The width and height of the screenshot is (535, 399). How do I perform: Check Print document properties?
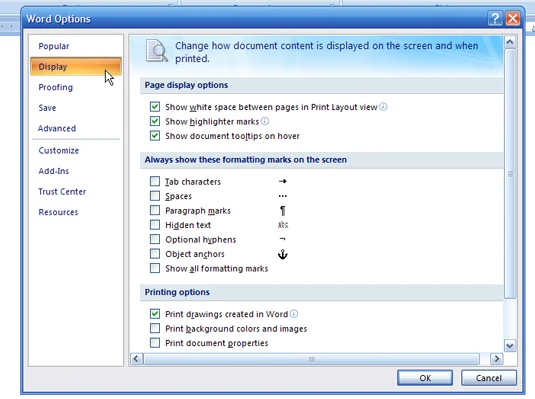(155, 343)
